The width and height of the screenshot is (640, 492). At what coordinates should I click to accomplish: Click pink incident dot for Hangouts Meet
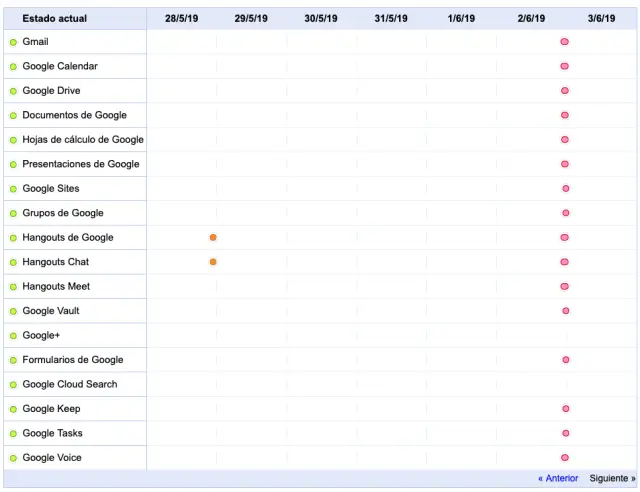564,287
